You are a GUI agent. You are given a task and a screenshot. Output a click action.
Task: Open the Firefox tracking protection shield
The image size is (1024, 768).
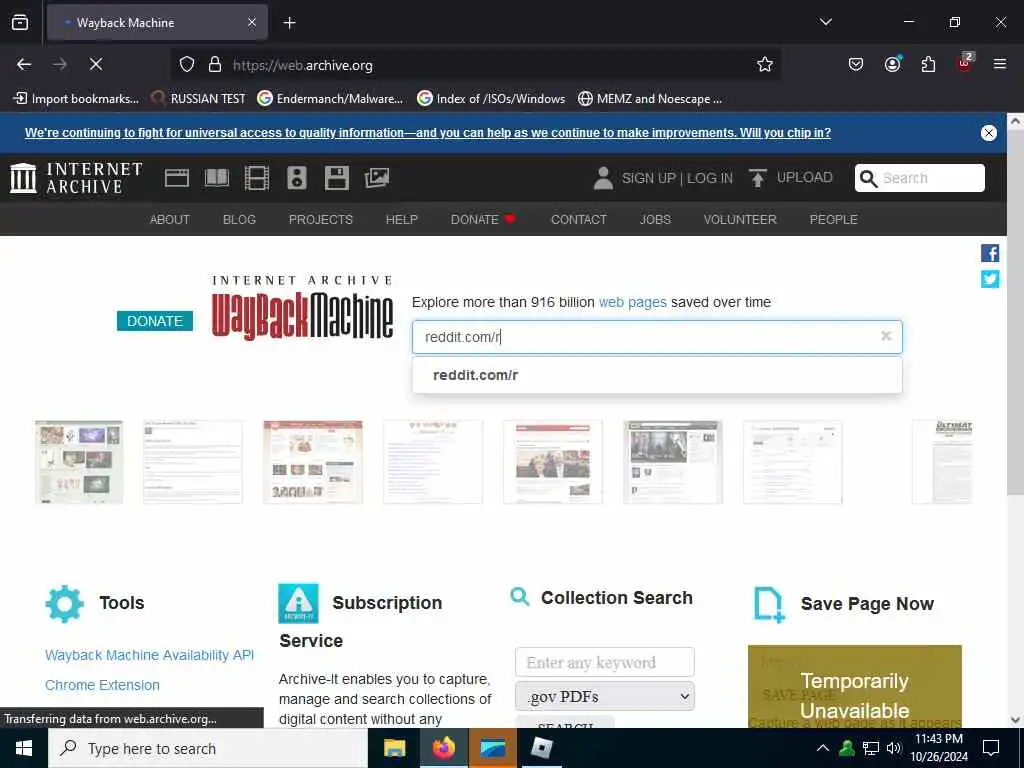(187, 64)
